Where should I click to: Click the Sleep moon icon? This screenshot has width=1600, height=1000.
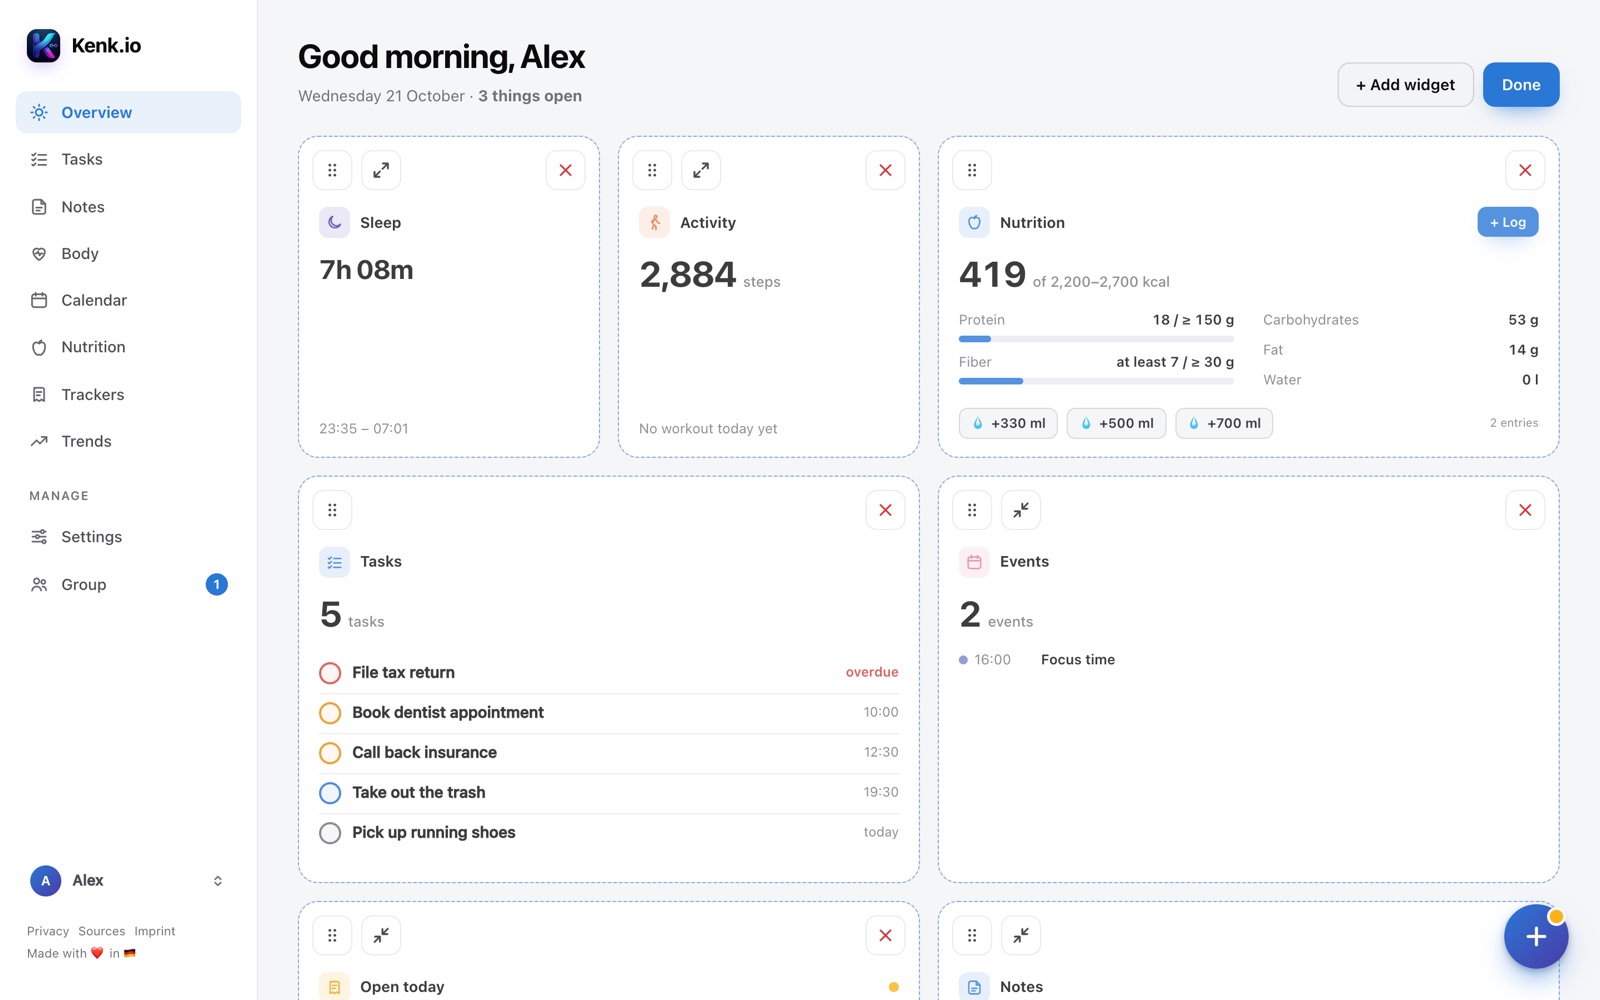[334, 222]
